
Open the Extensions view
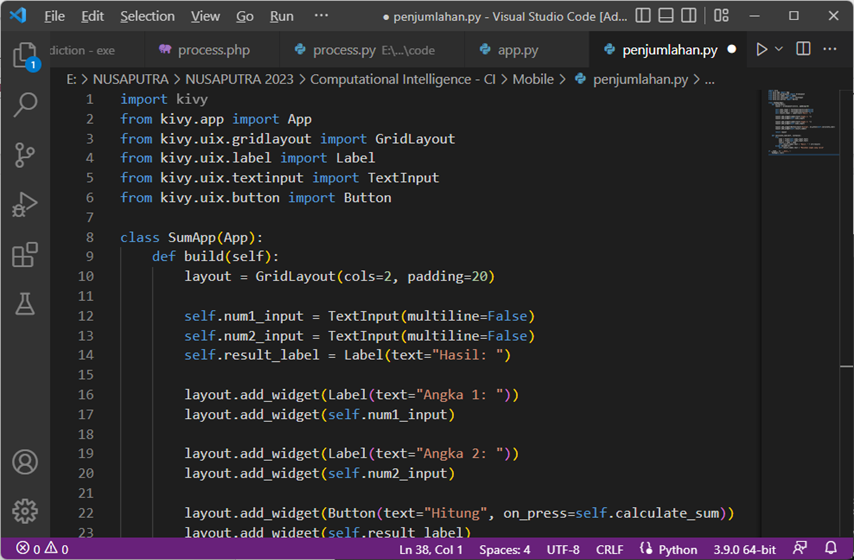24,255
